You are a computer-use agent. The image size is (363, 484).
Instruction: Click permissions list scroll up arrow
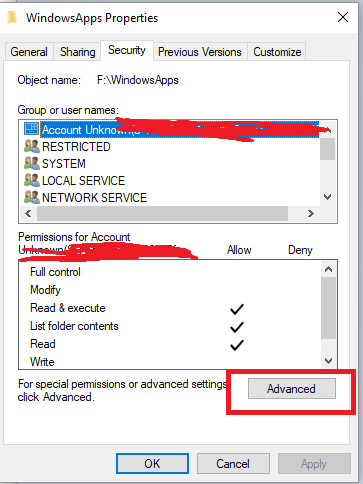328,269
